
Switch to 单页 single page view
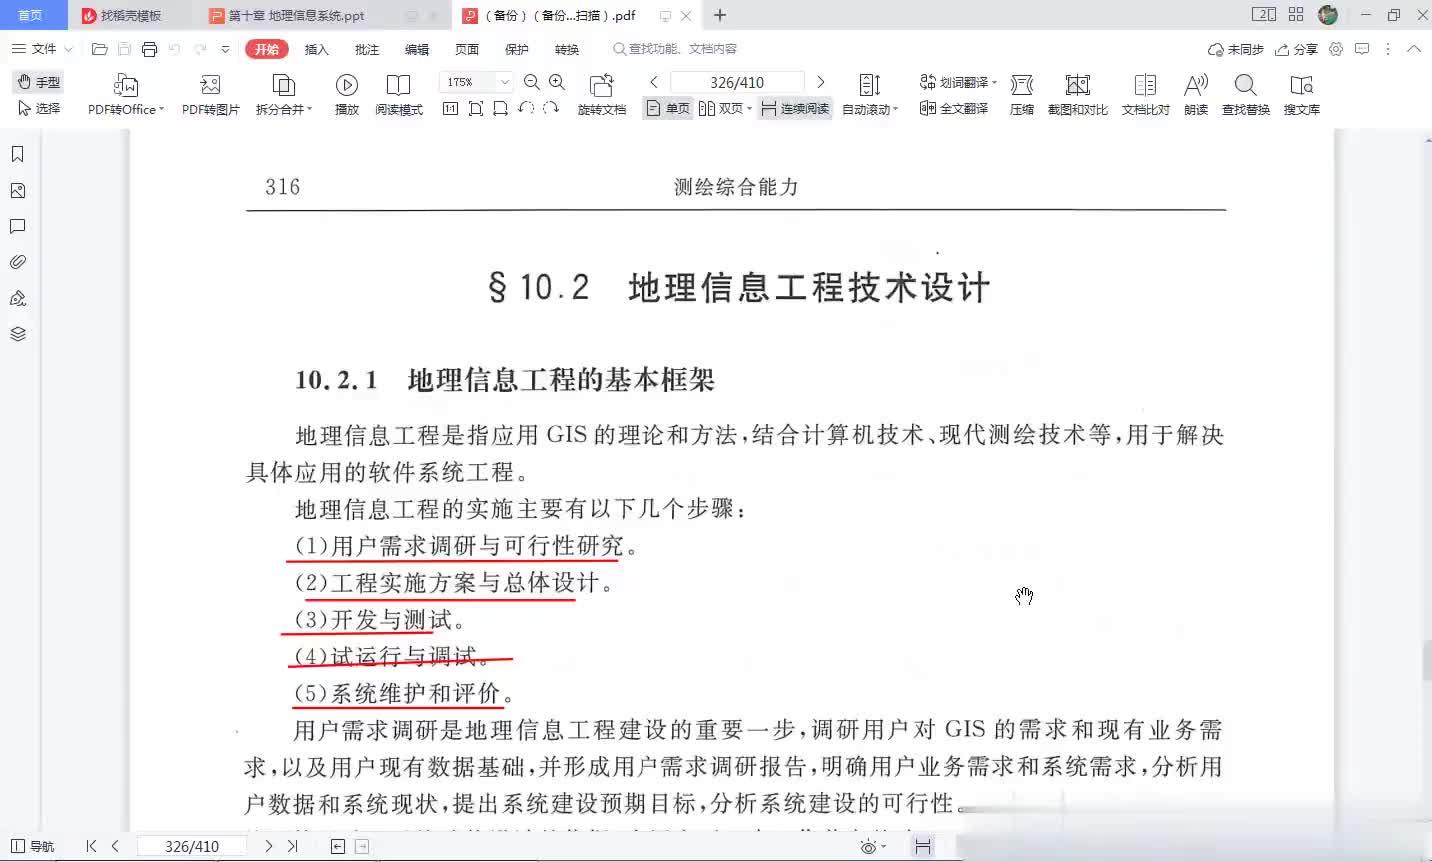point(668,109)
